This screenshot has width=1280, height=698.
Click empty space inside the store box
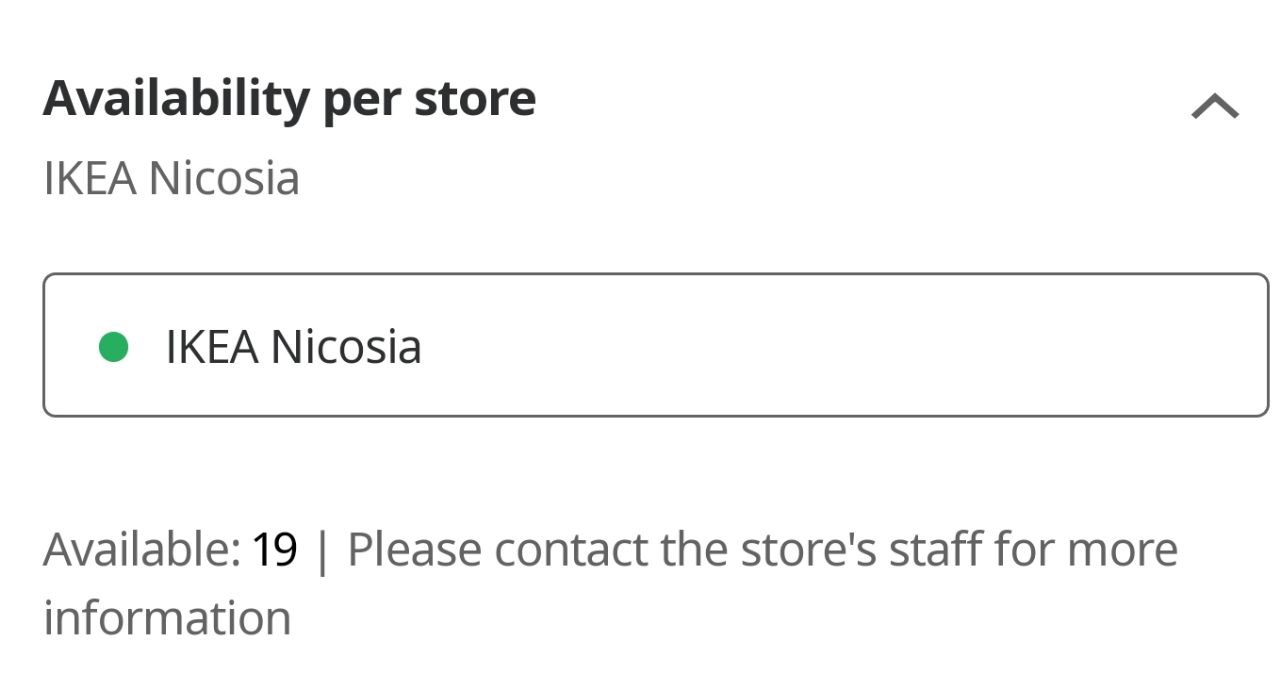850,345
